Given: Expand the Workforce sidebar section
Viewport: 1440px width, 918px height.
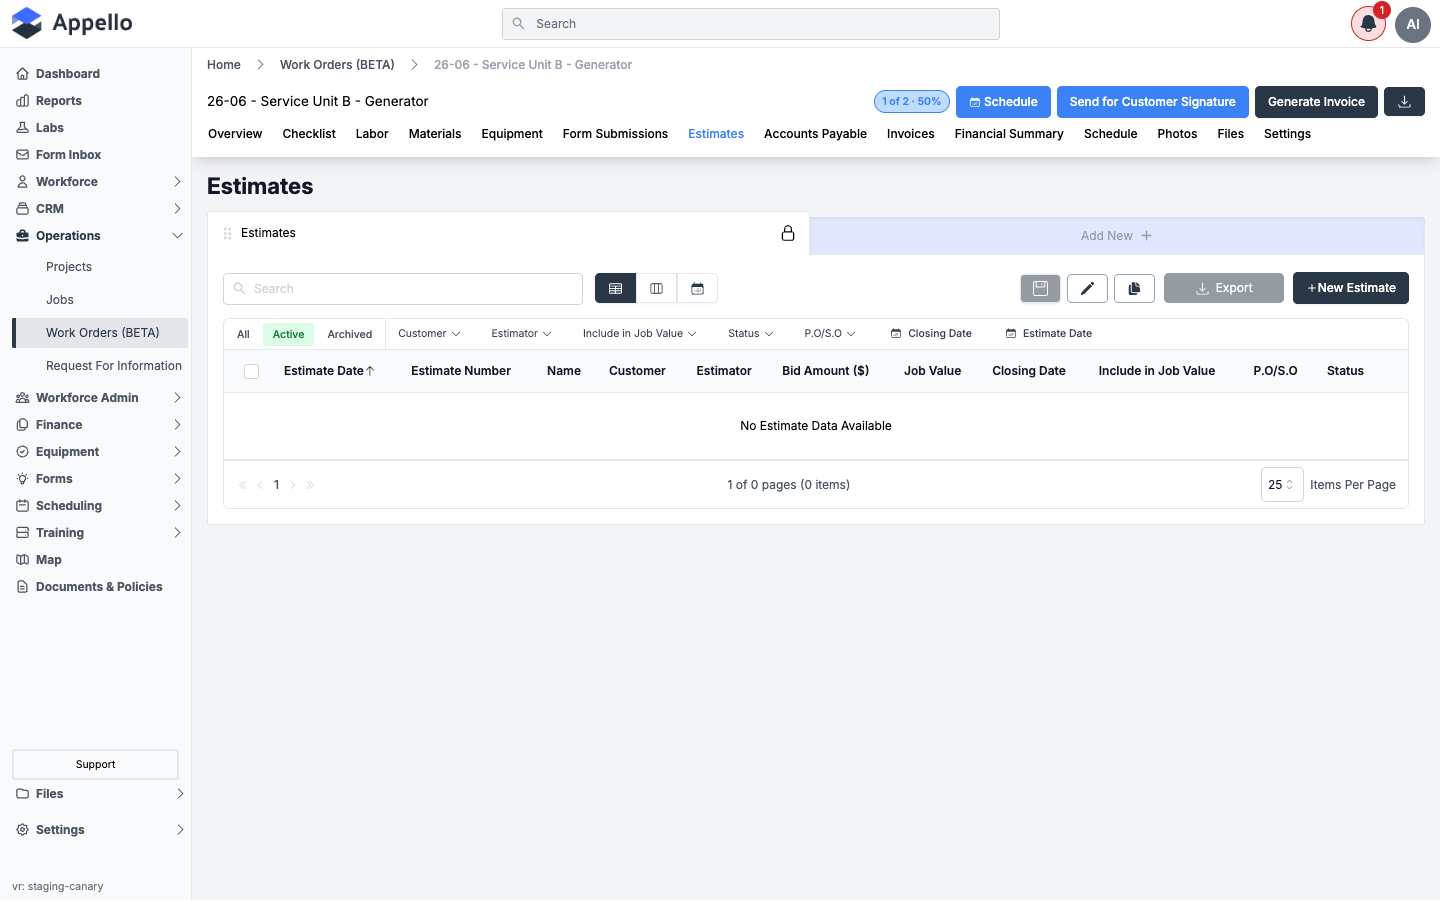Looking at the screenshot, I should pos(100,182).
